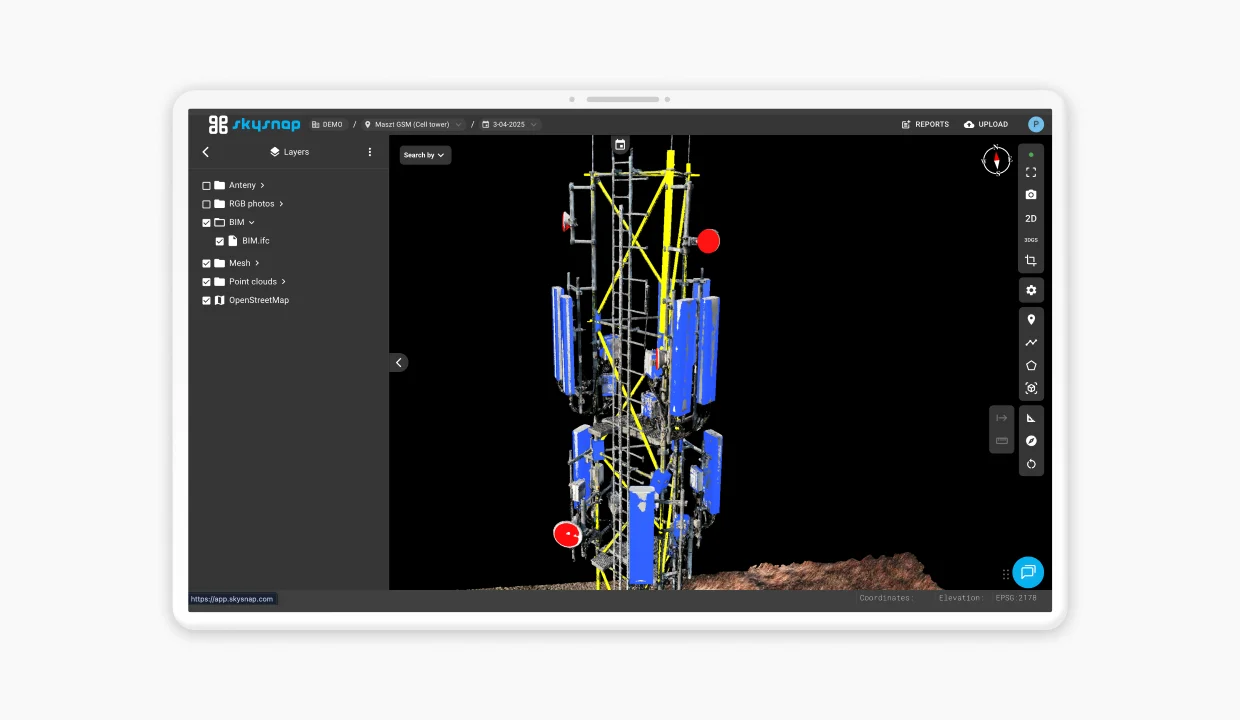The image size is (1240, 720).
Task: Select the crop tool in the viewer toolbar
Action: click(x=1031, y=261)
